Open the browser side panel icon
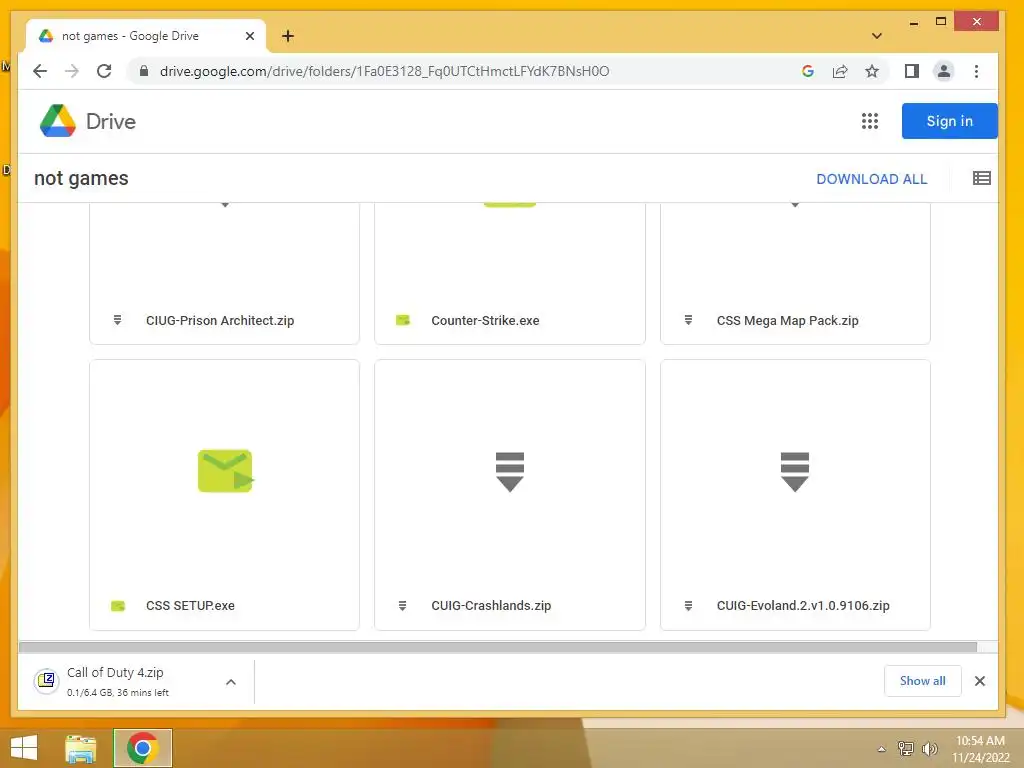Screen dimensions: 1024x768 pyautogui.click(x=912, y=71)
